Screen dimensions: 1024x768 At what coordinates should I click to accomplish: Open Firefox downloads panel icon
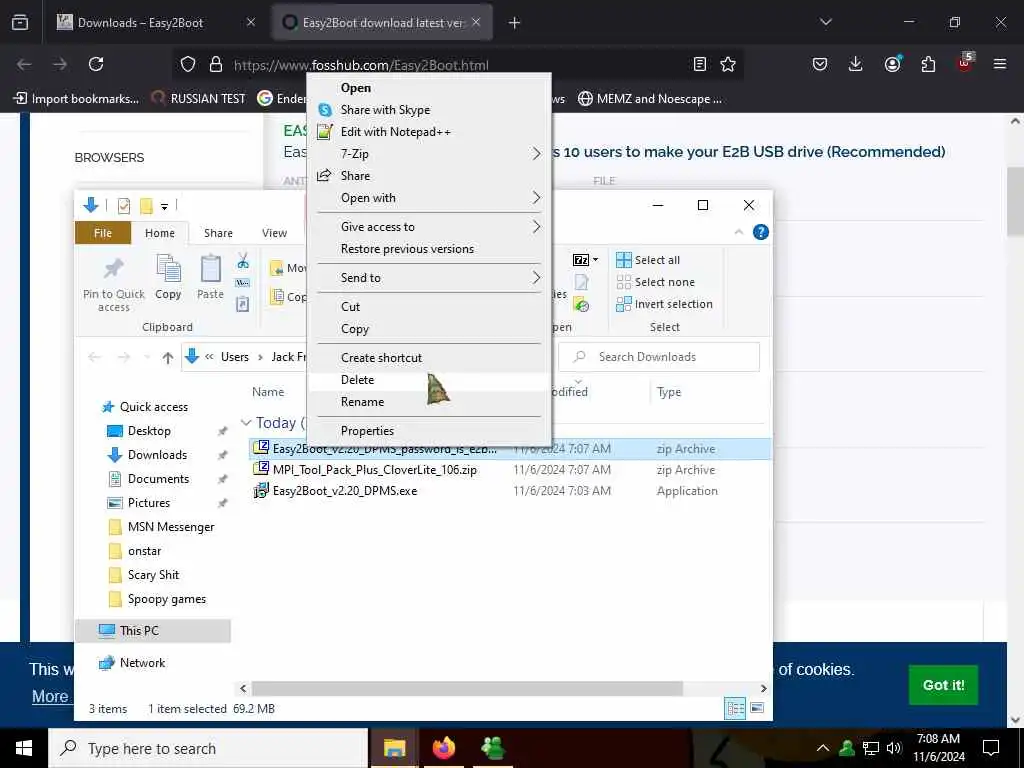[856, 64]
